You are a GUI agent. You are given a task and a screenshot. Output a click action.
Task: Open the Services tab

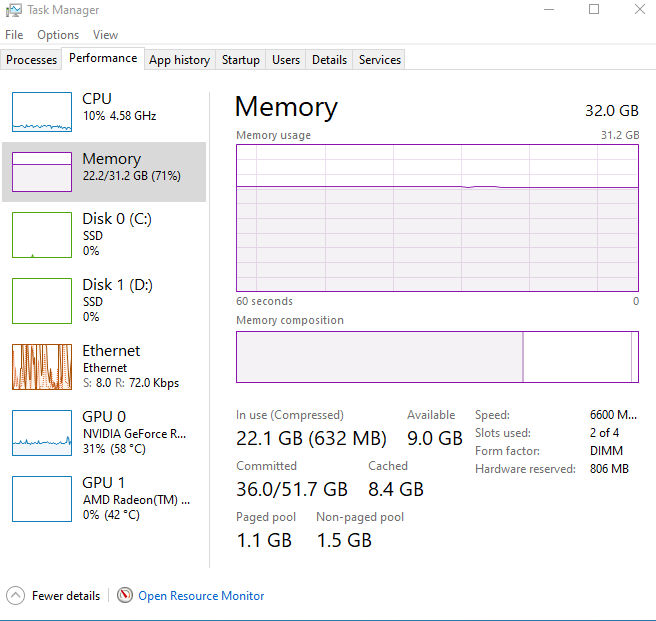tap(380, 60)
